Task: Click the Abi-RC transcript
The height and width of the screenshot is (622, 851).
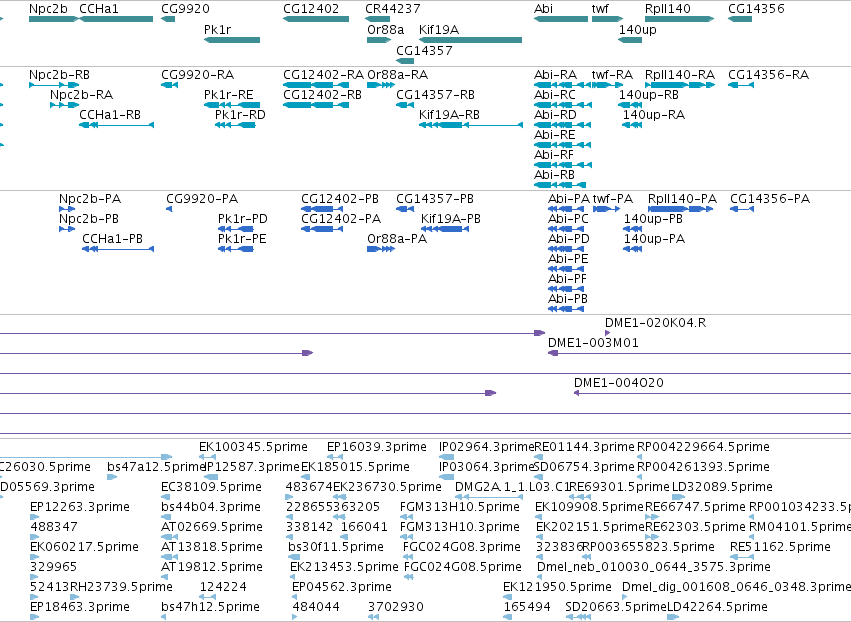Action: point(563,105)
